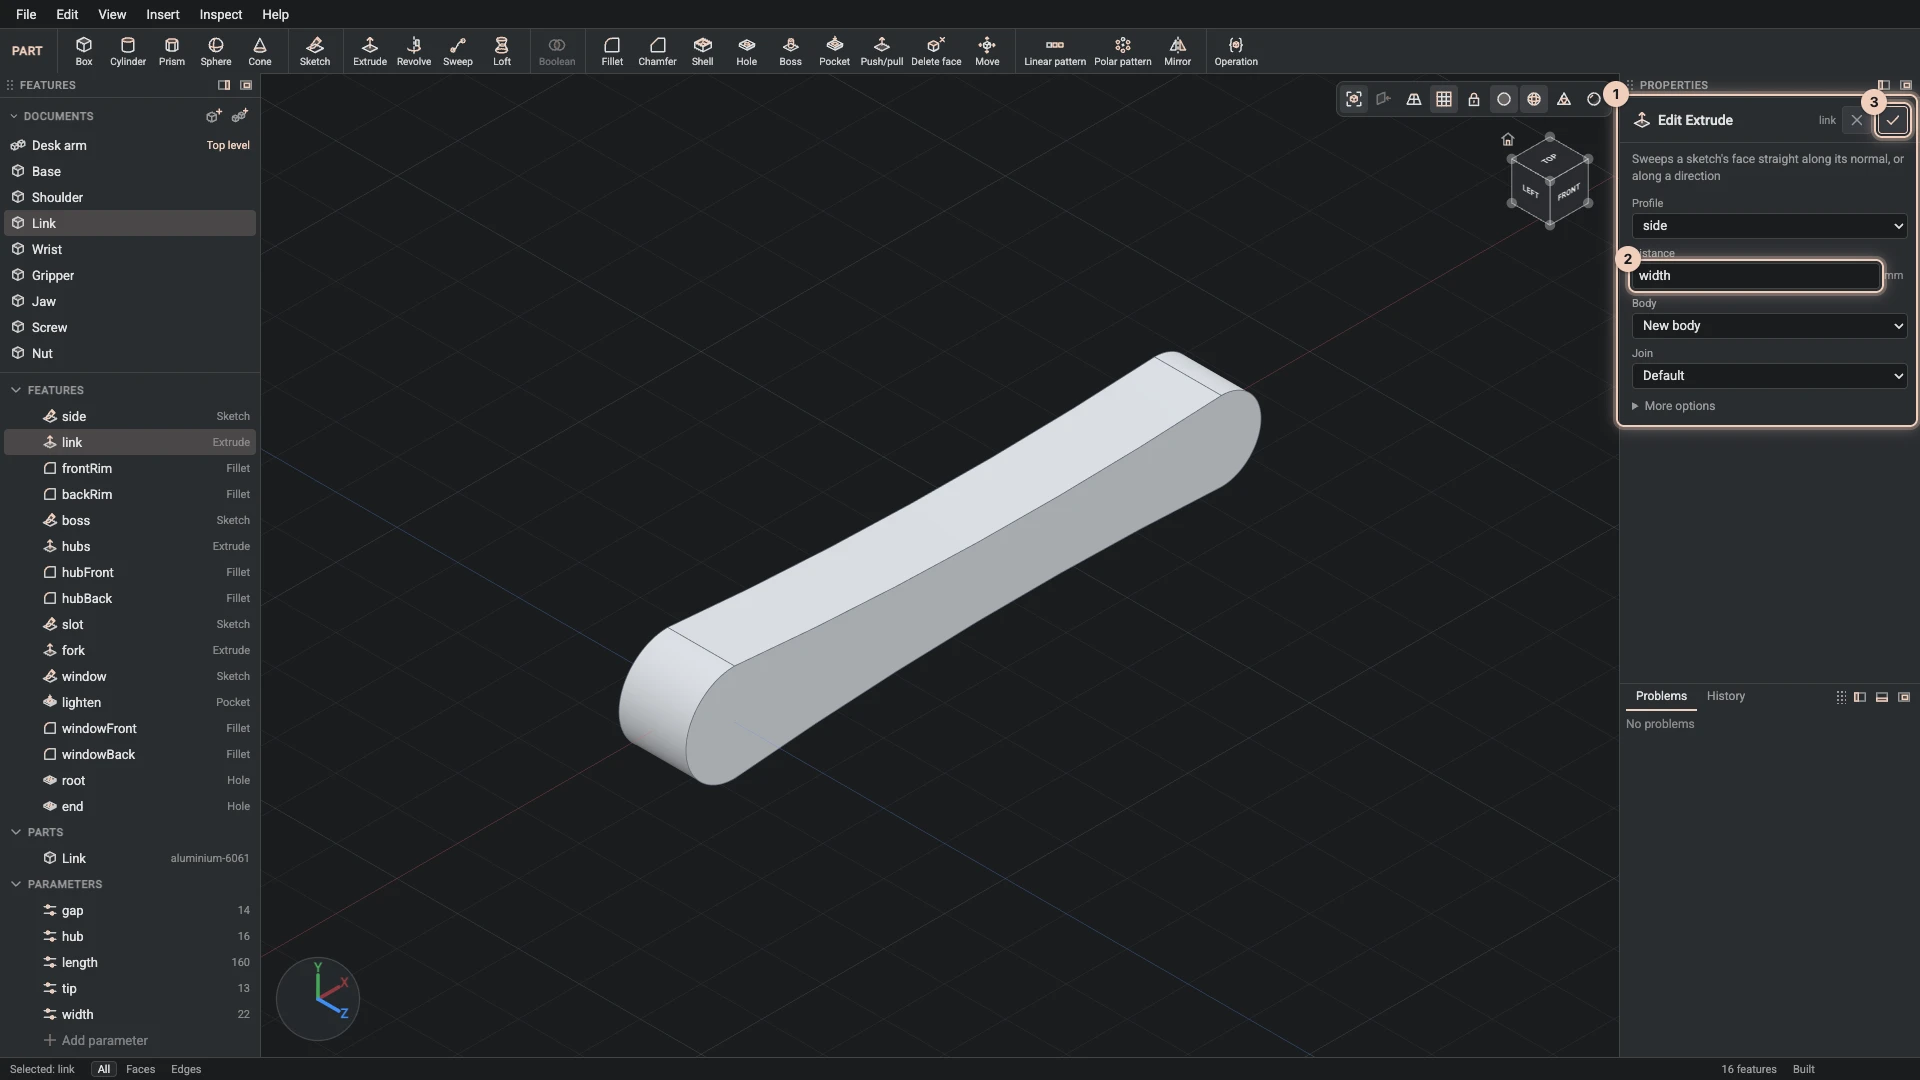Add a new part document

pyautogui.click(x=213, y=116)
